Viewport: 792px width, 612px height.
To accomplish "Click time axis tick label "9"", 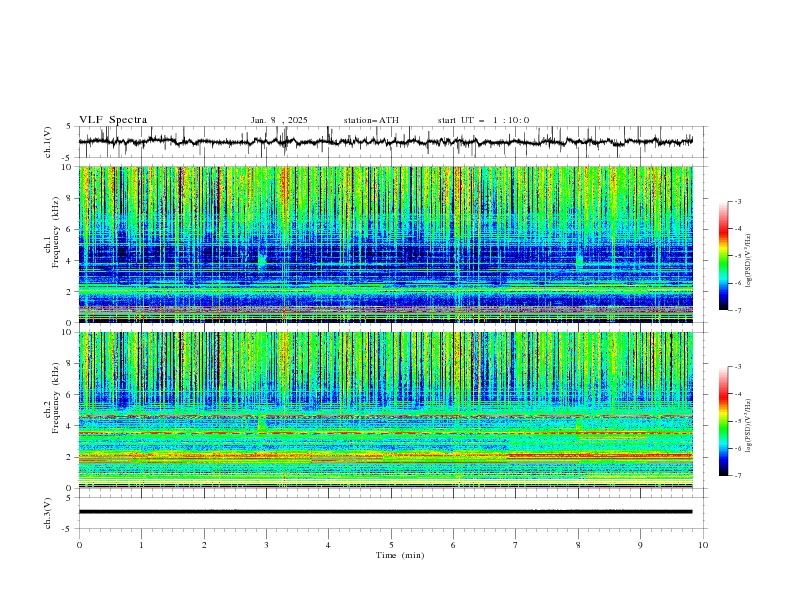I will [x=640, y=545].
